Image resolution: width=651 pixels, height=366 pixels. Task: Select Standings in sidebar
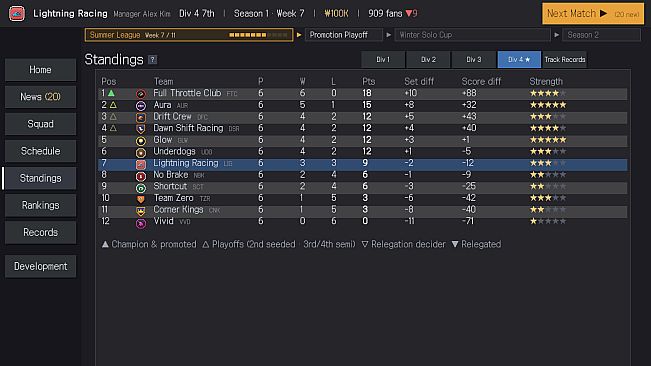(40, 178)
